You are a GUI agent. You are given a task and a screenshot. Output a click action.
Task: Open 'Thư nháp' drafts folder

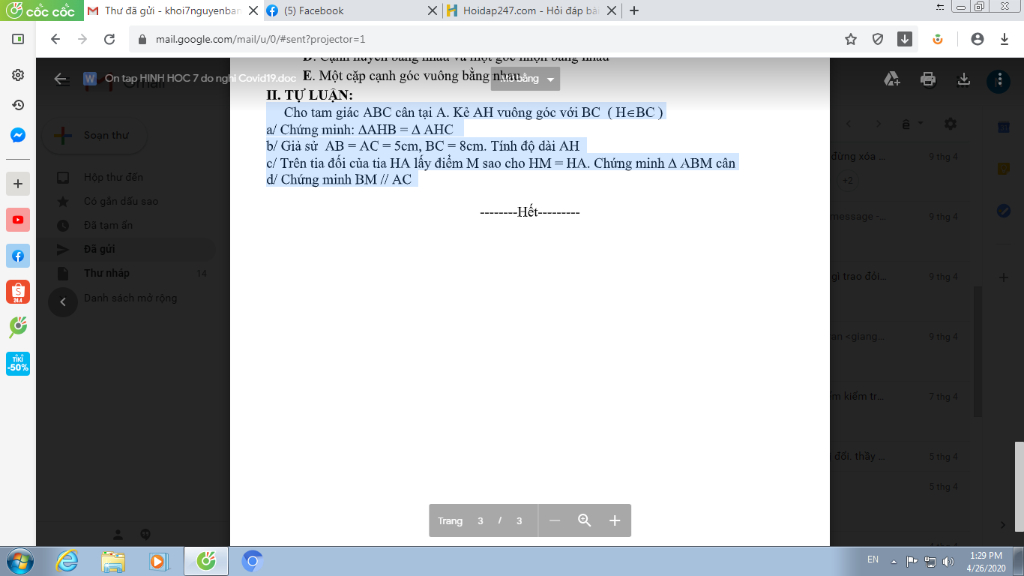tap(106, 273)
